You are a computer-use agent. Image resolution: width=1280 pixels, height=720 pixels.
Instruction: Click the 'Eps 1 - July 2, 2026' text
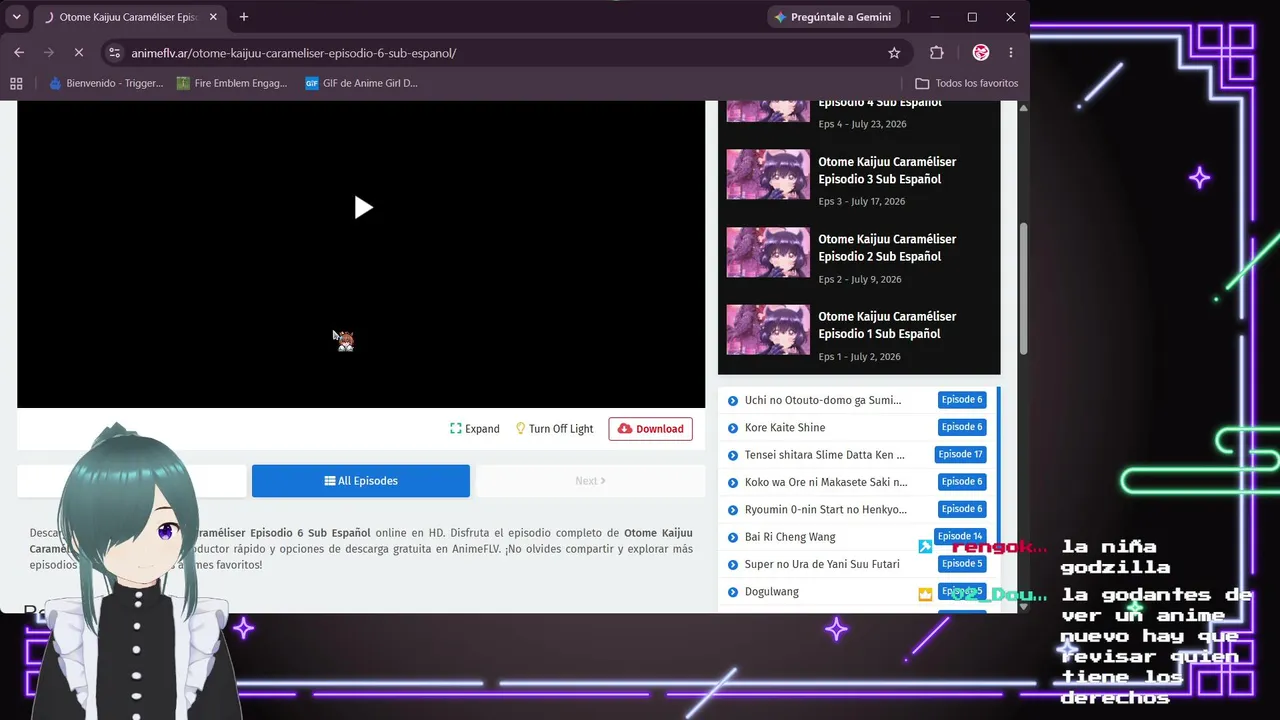pos(860,357)
